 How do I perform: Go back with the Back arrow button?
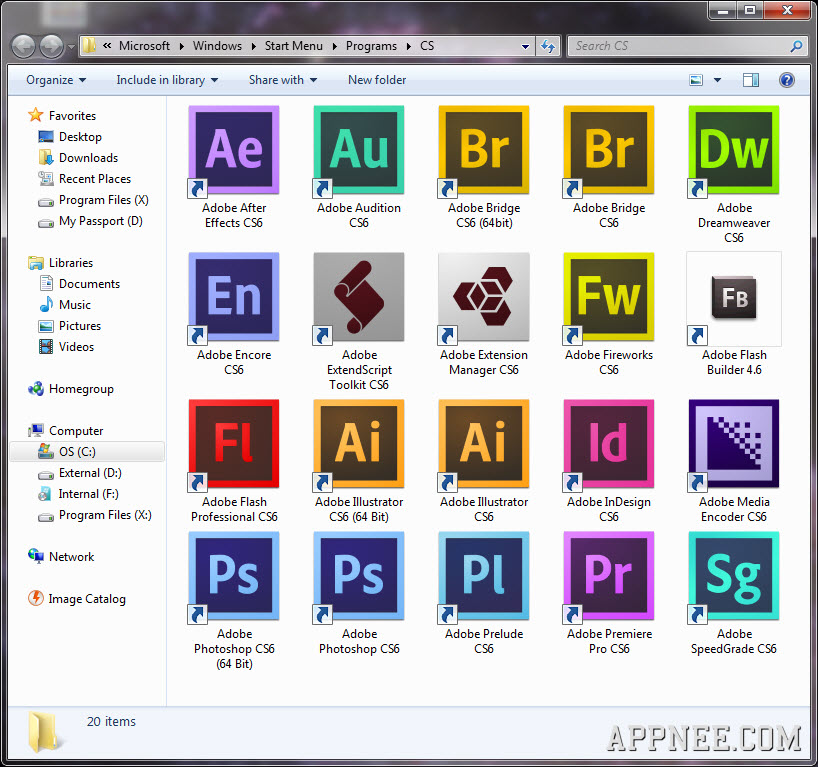23,46
